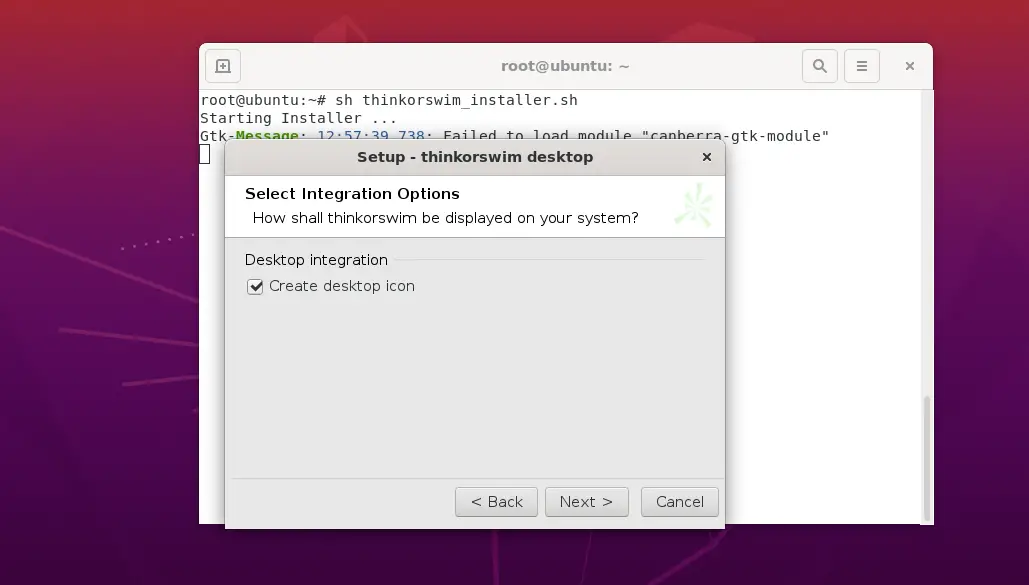Viewport: 1029px width, 585px height.
Task: Click the terminal cursor block
Action: click(205, 154)
